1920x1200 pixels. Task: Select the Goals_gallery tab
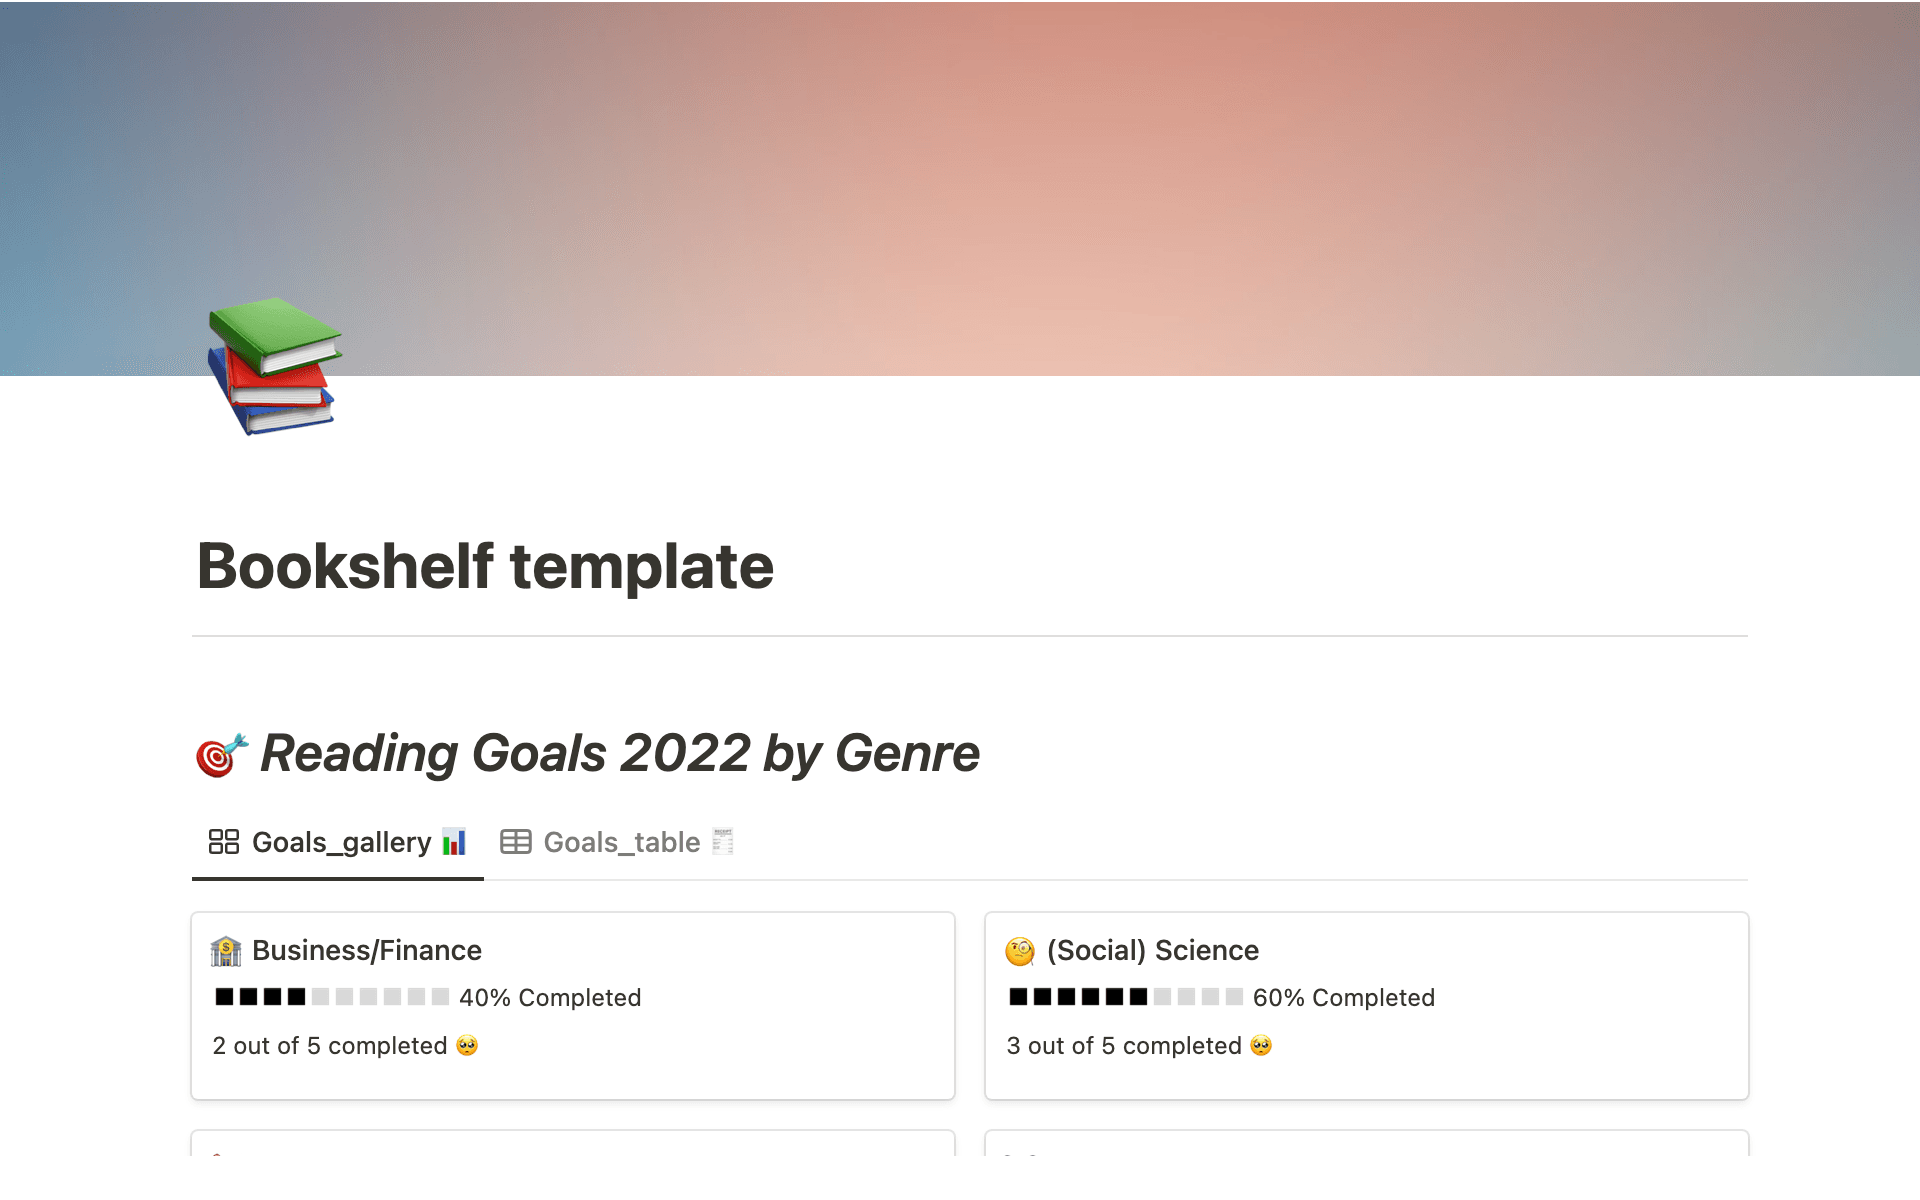pyautogui.click(x=340, y=842)
